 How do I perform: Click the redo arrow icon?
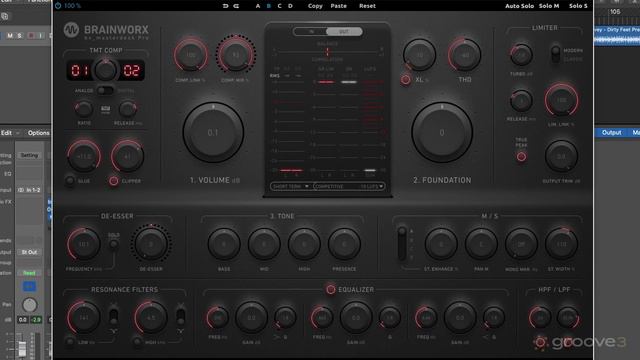pyautogui.click(x=236, y=6)
